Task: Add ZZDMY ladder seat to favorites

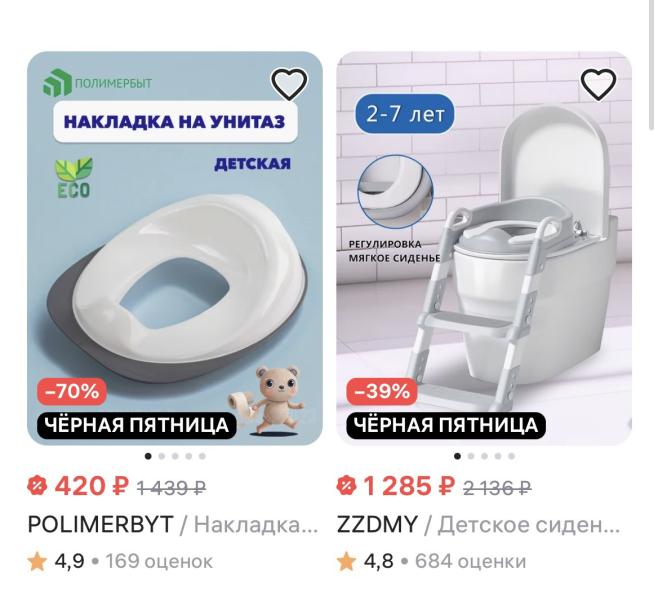Action: click(598, 83)
